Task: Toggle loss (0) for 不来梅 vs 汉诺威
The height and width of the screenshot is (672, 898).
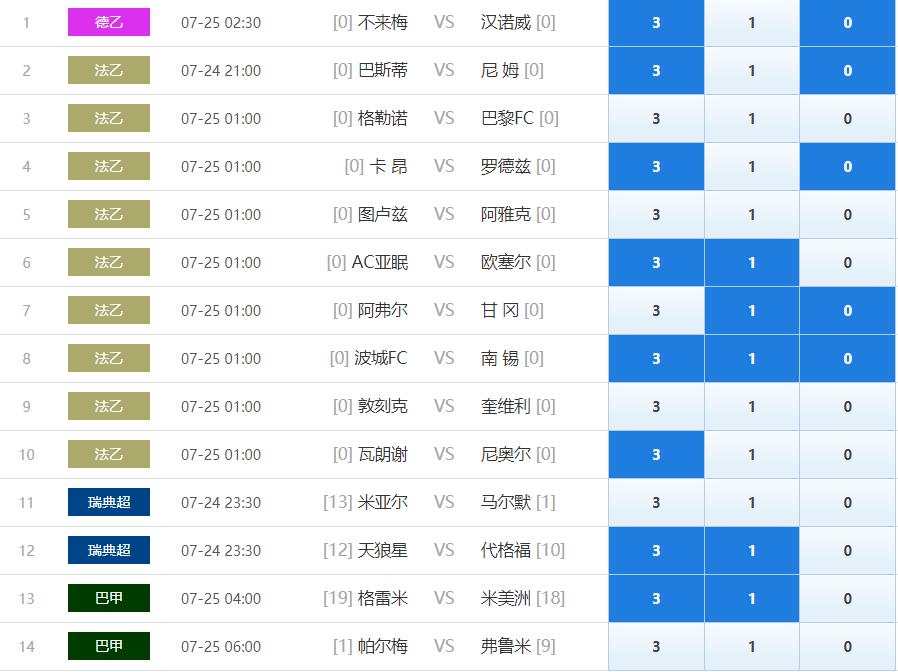Action: [847, 22]
